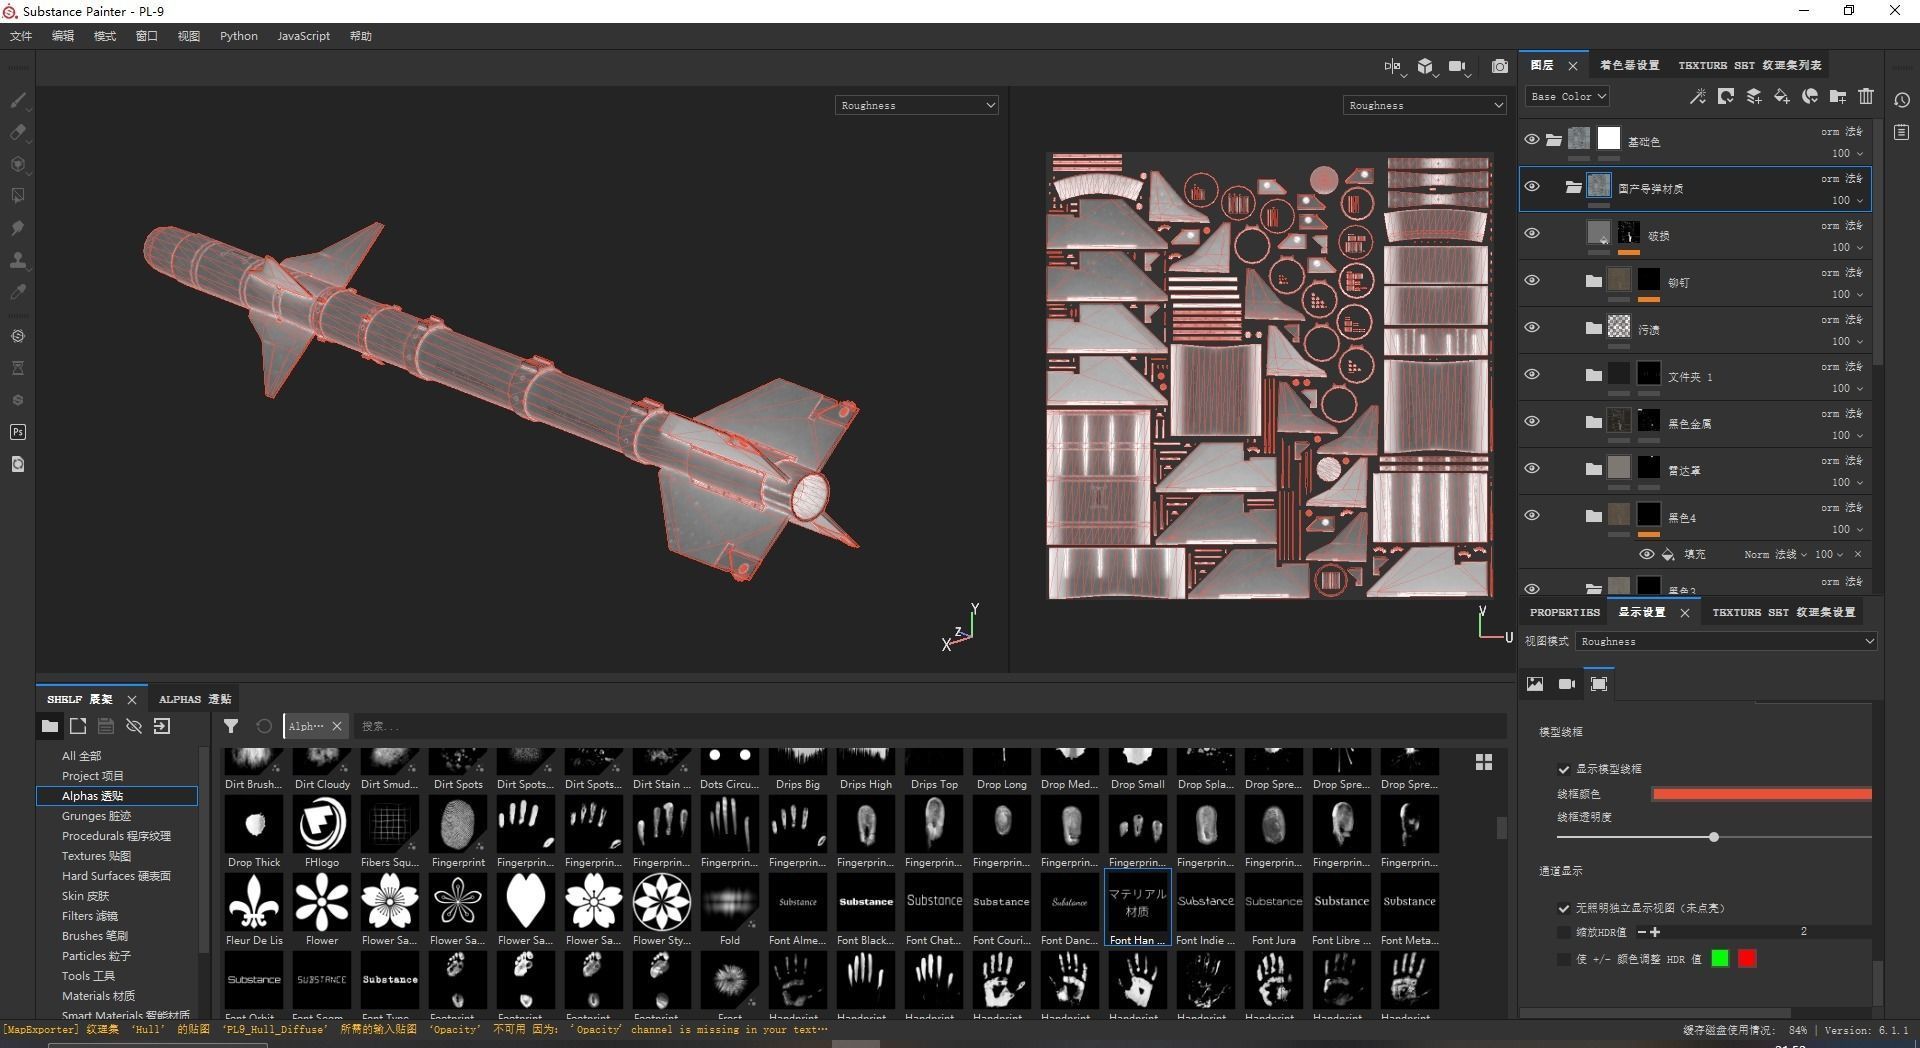This screenshot has height=1048, width=1920.
Task: Open Norm blend mode dropdown on 填充 effect
Action: (1775, 554)
